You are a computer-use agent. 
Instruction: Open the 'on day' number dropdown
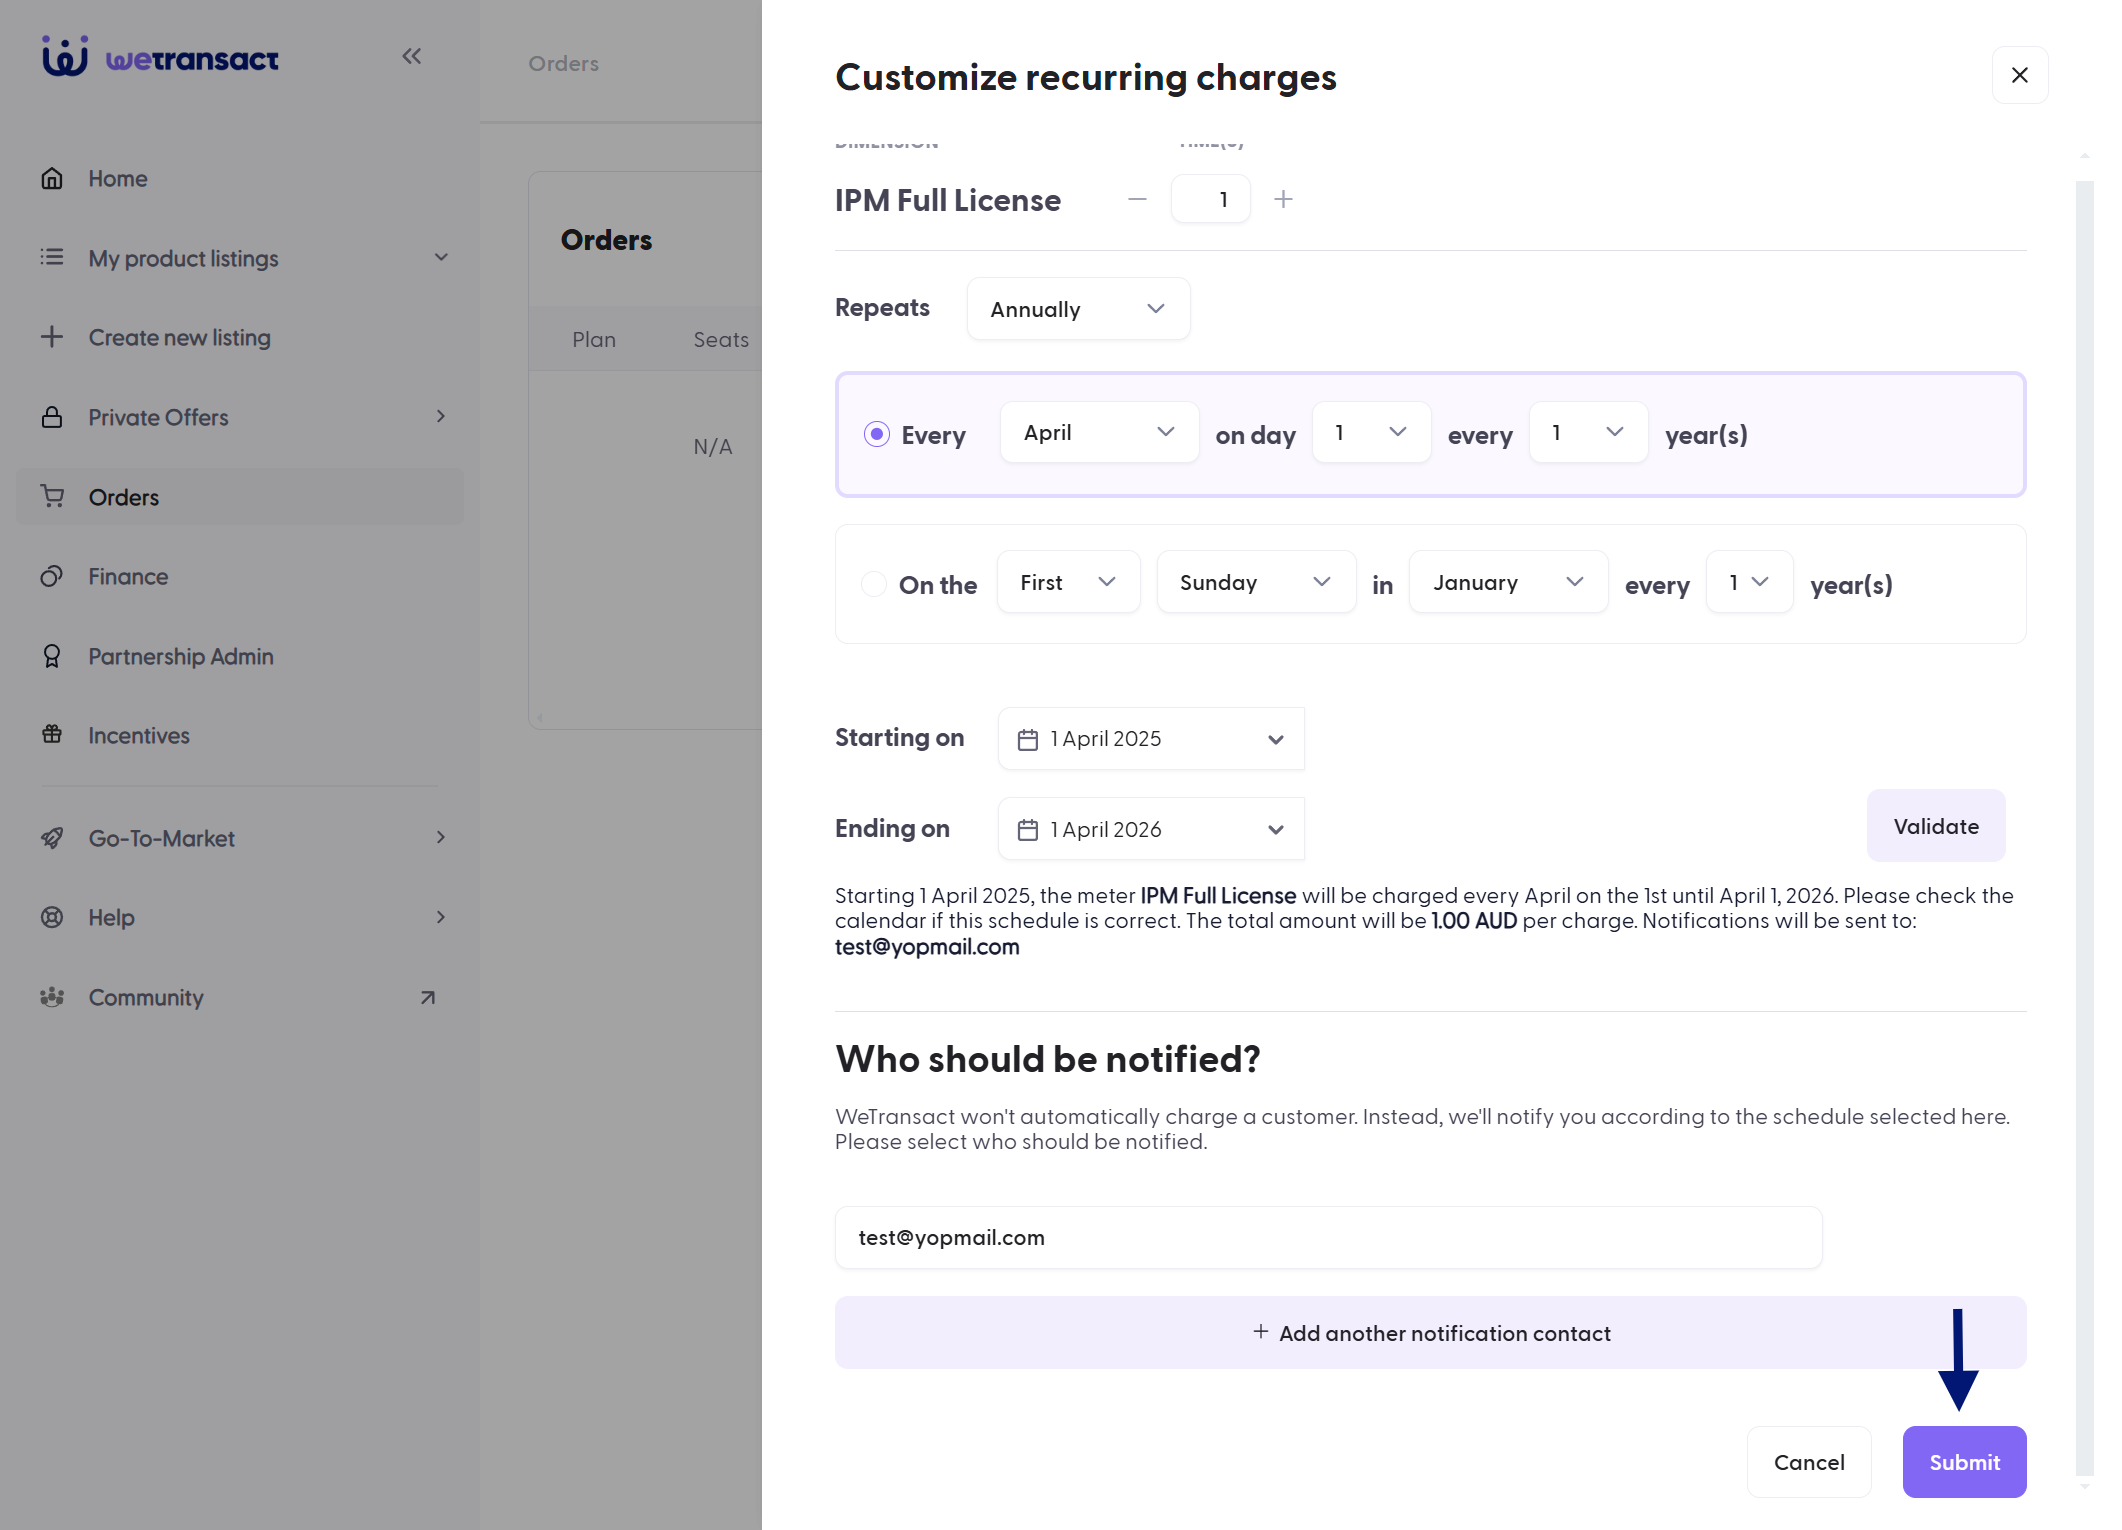click(1371, 433)
